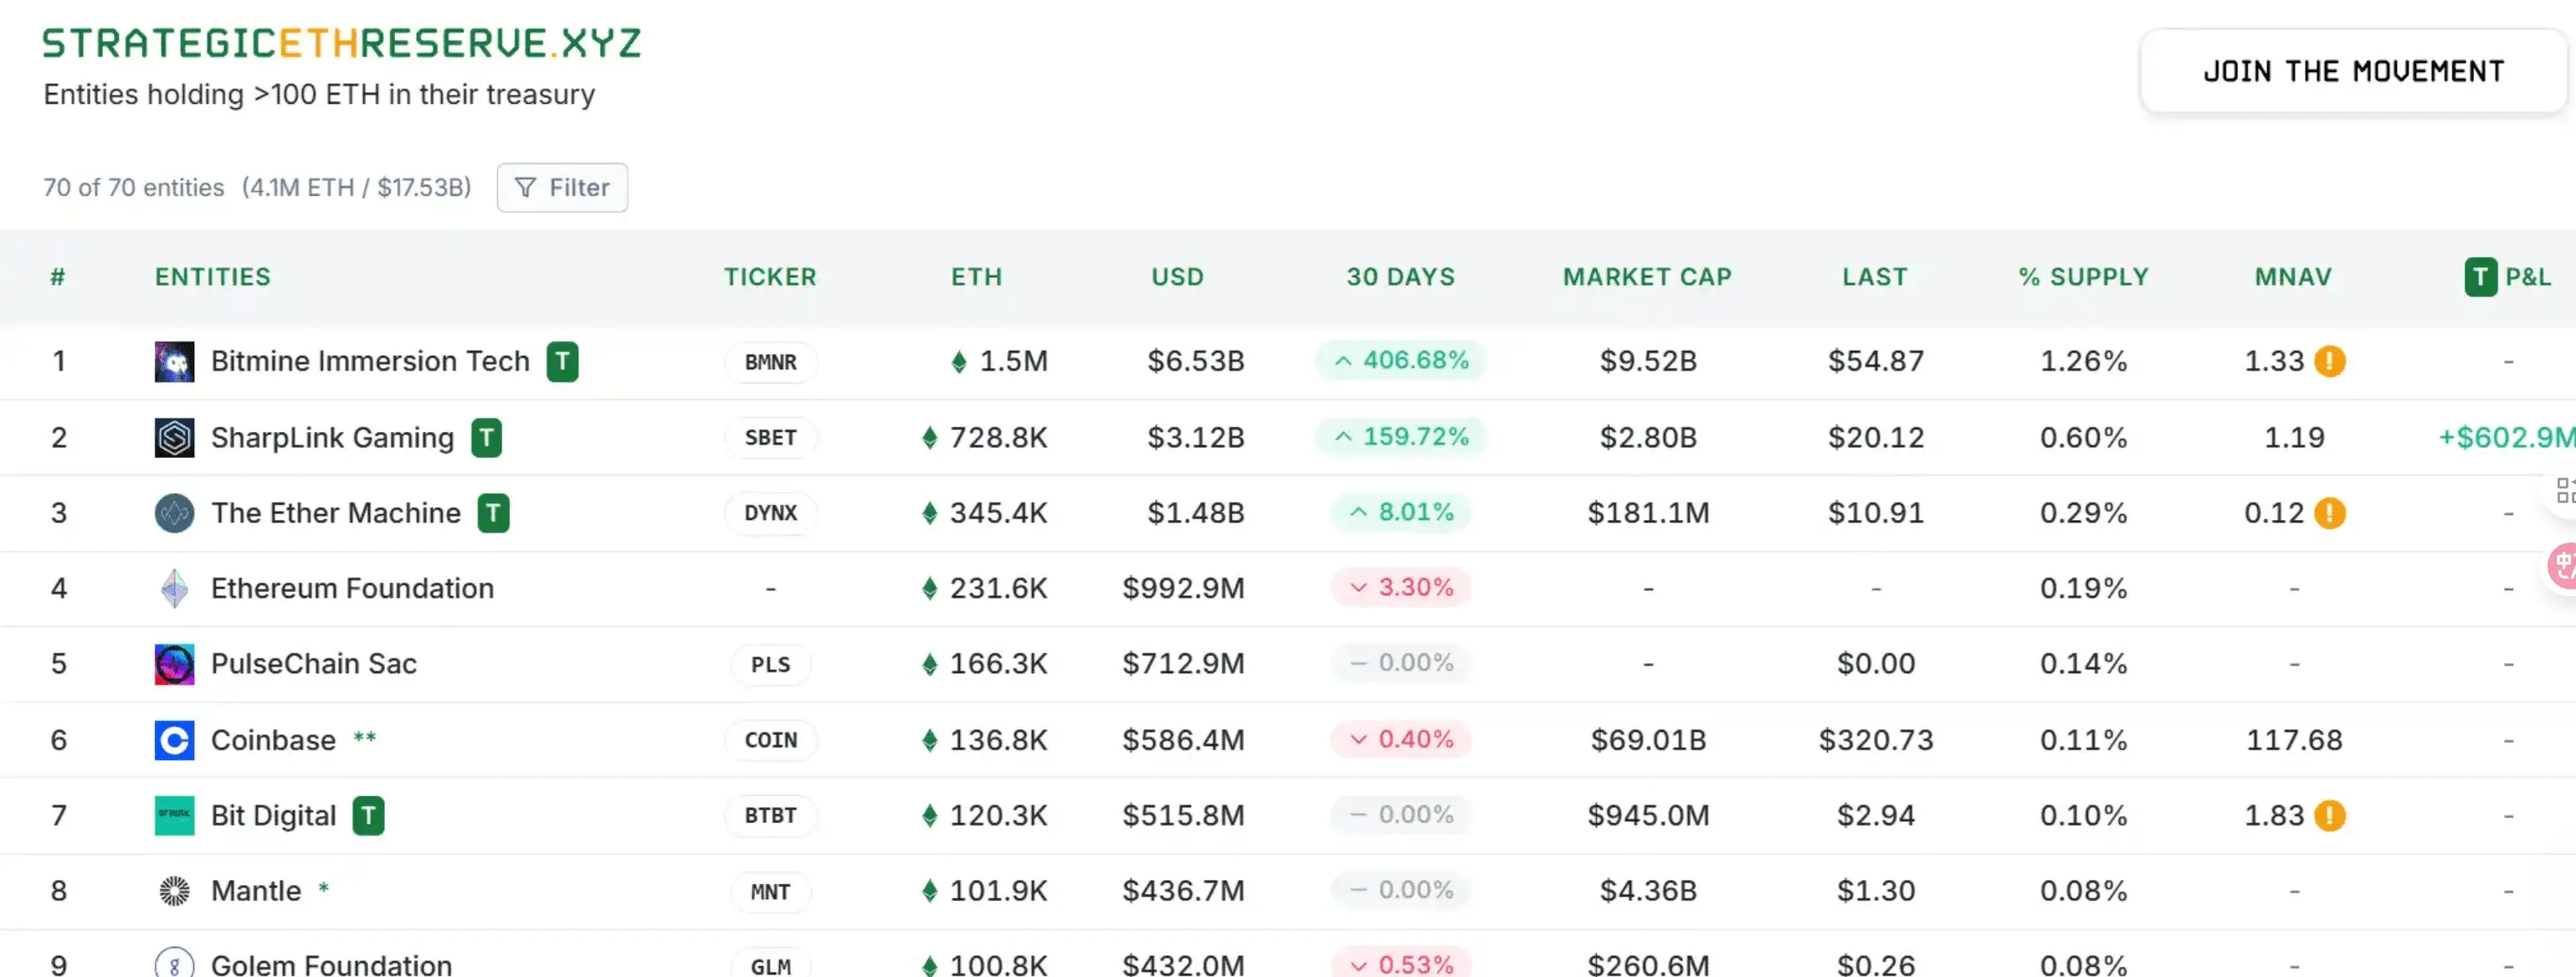The height and width of the screenshot is (977, 2576).
Task: Click green T badge next to Bitmine Immersion Tech
Action: coord(562,361)
